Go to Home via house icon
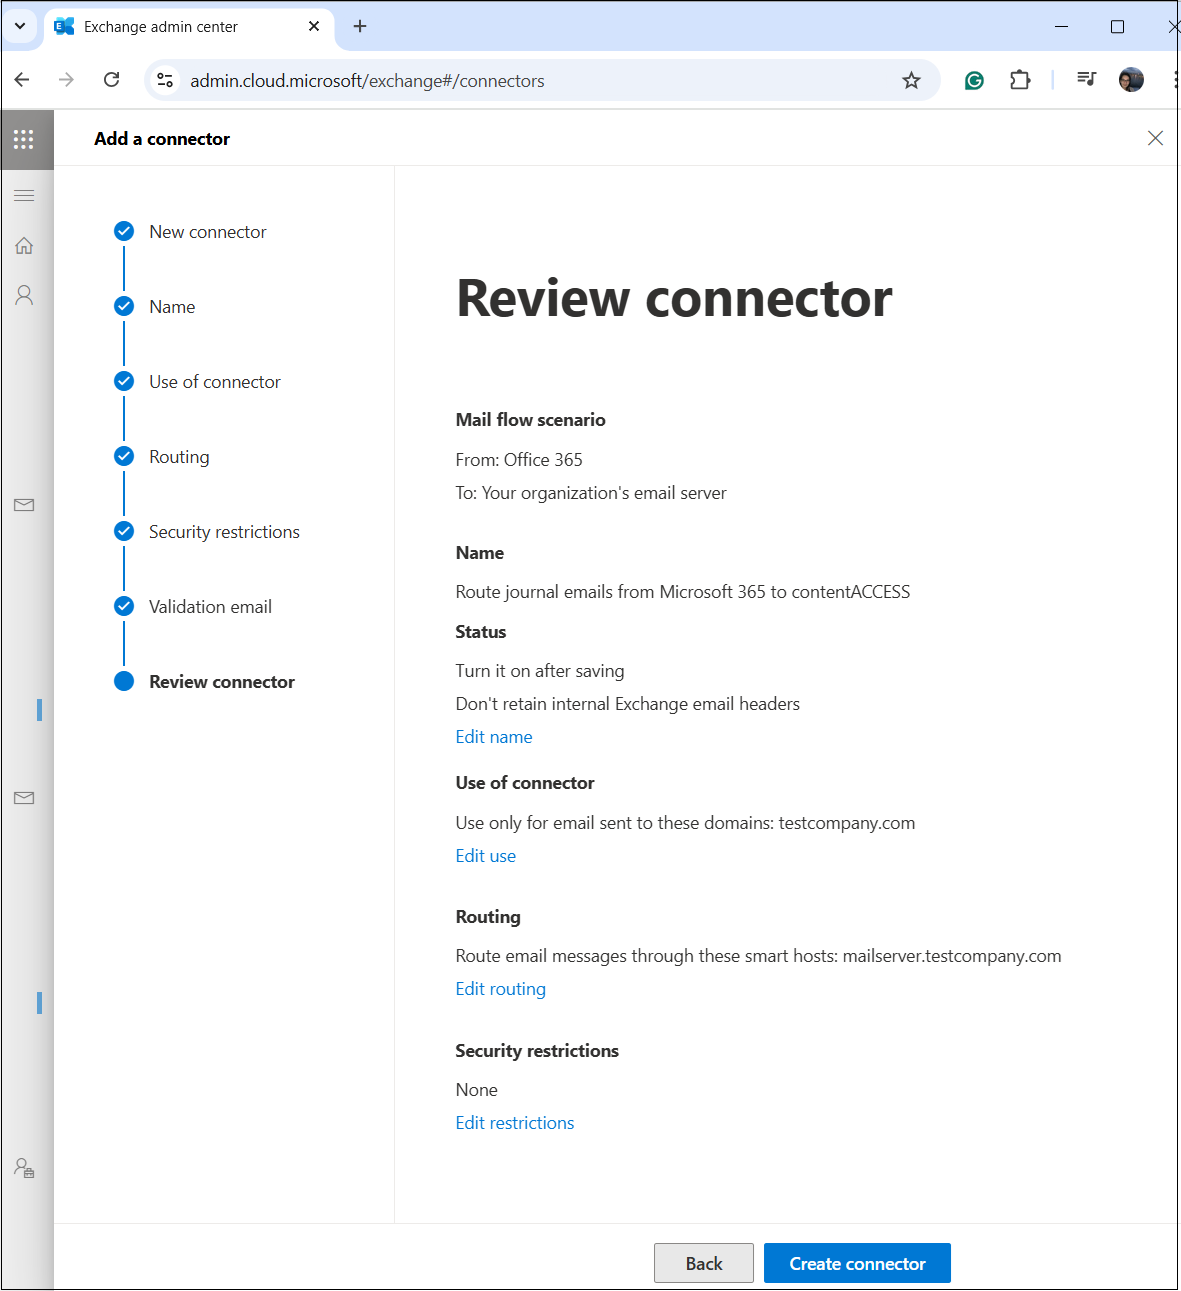The width and height of the screenshot is (1181, 1291). point(24,246)
